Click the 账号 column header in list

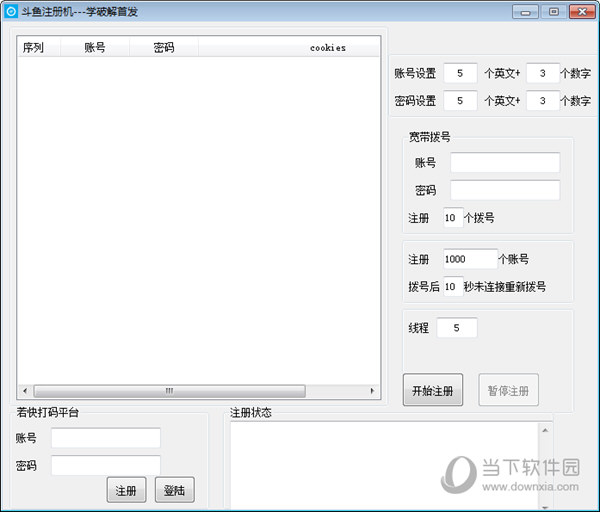[x=95, y=47]
